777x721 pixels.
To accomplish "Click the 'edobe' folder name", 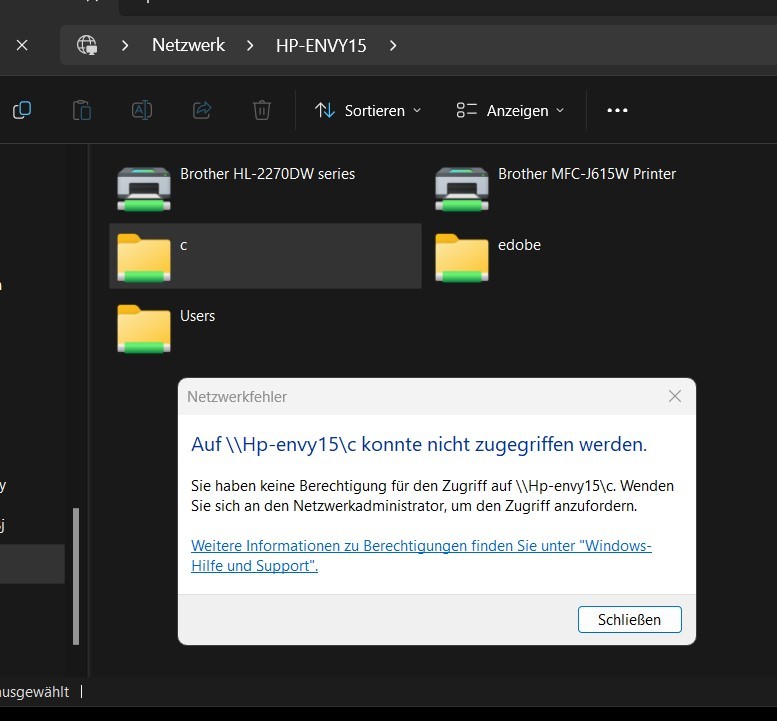I will 519,245.
